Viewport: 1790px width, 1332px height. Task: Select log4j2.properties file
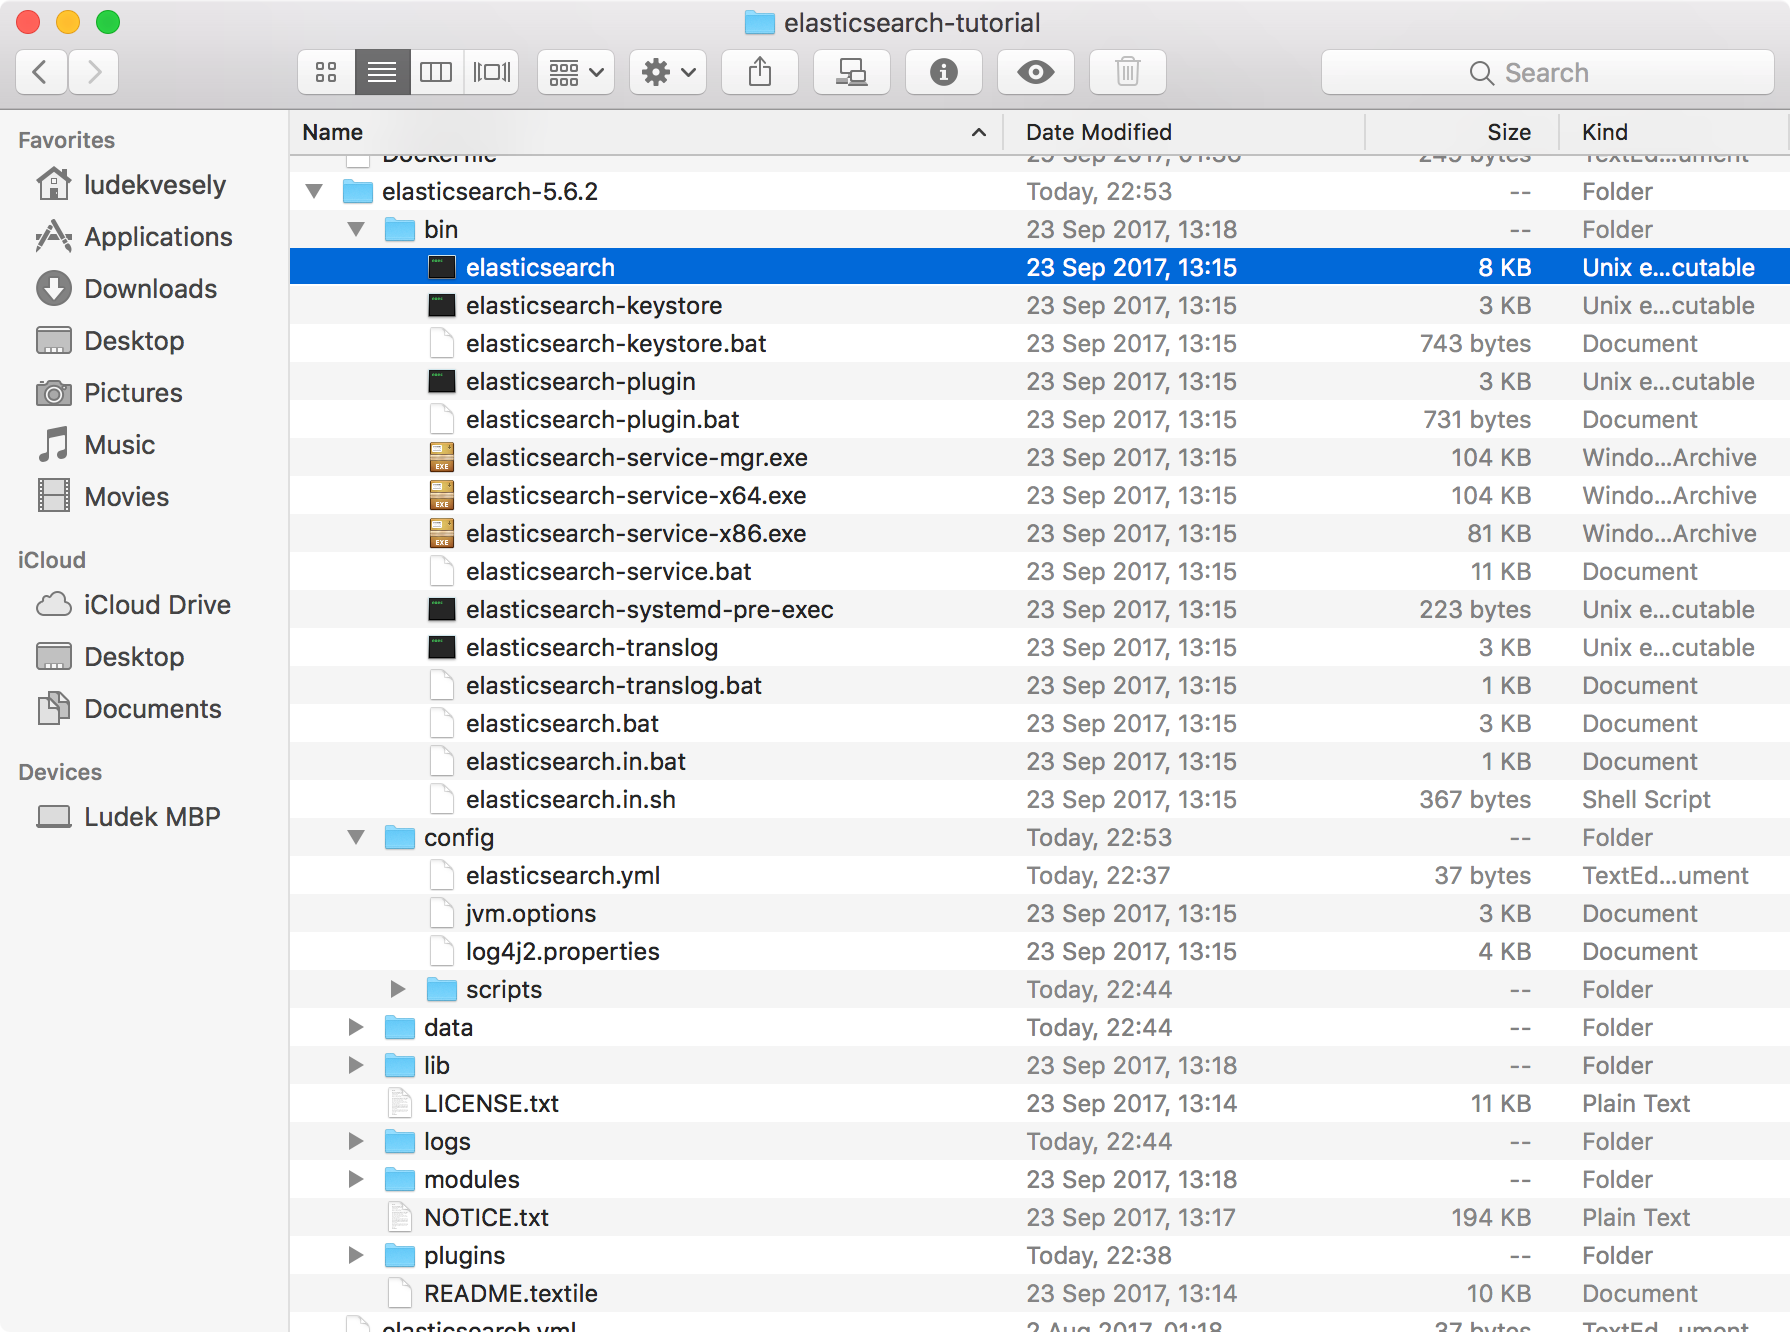pos(563,951)
